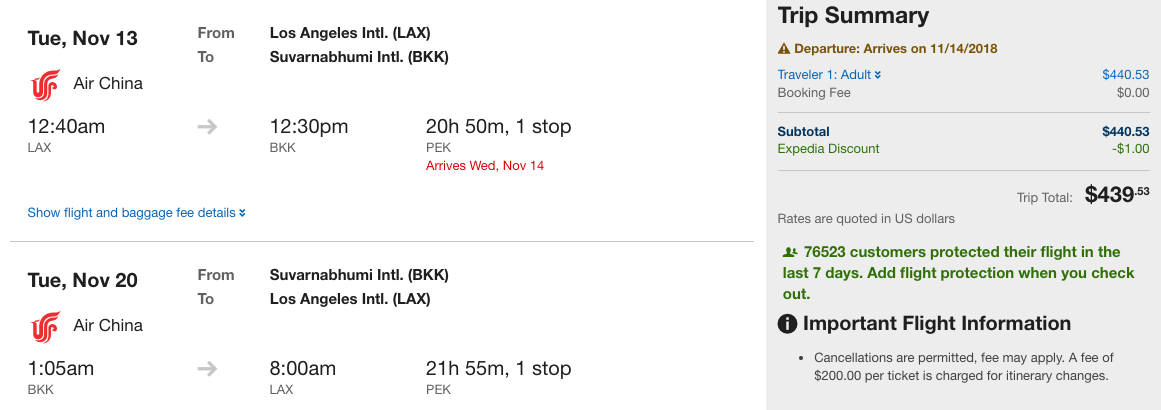Screen dimensions: 1161x410
Task: Click the arrow icon between 12:40am and 12:30pm
Action: pos(207,127)
